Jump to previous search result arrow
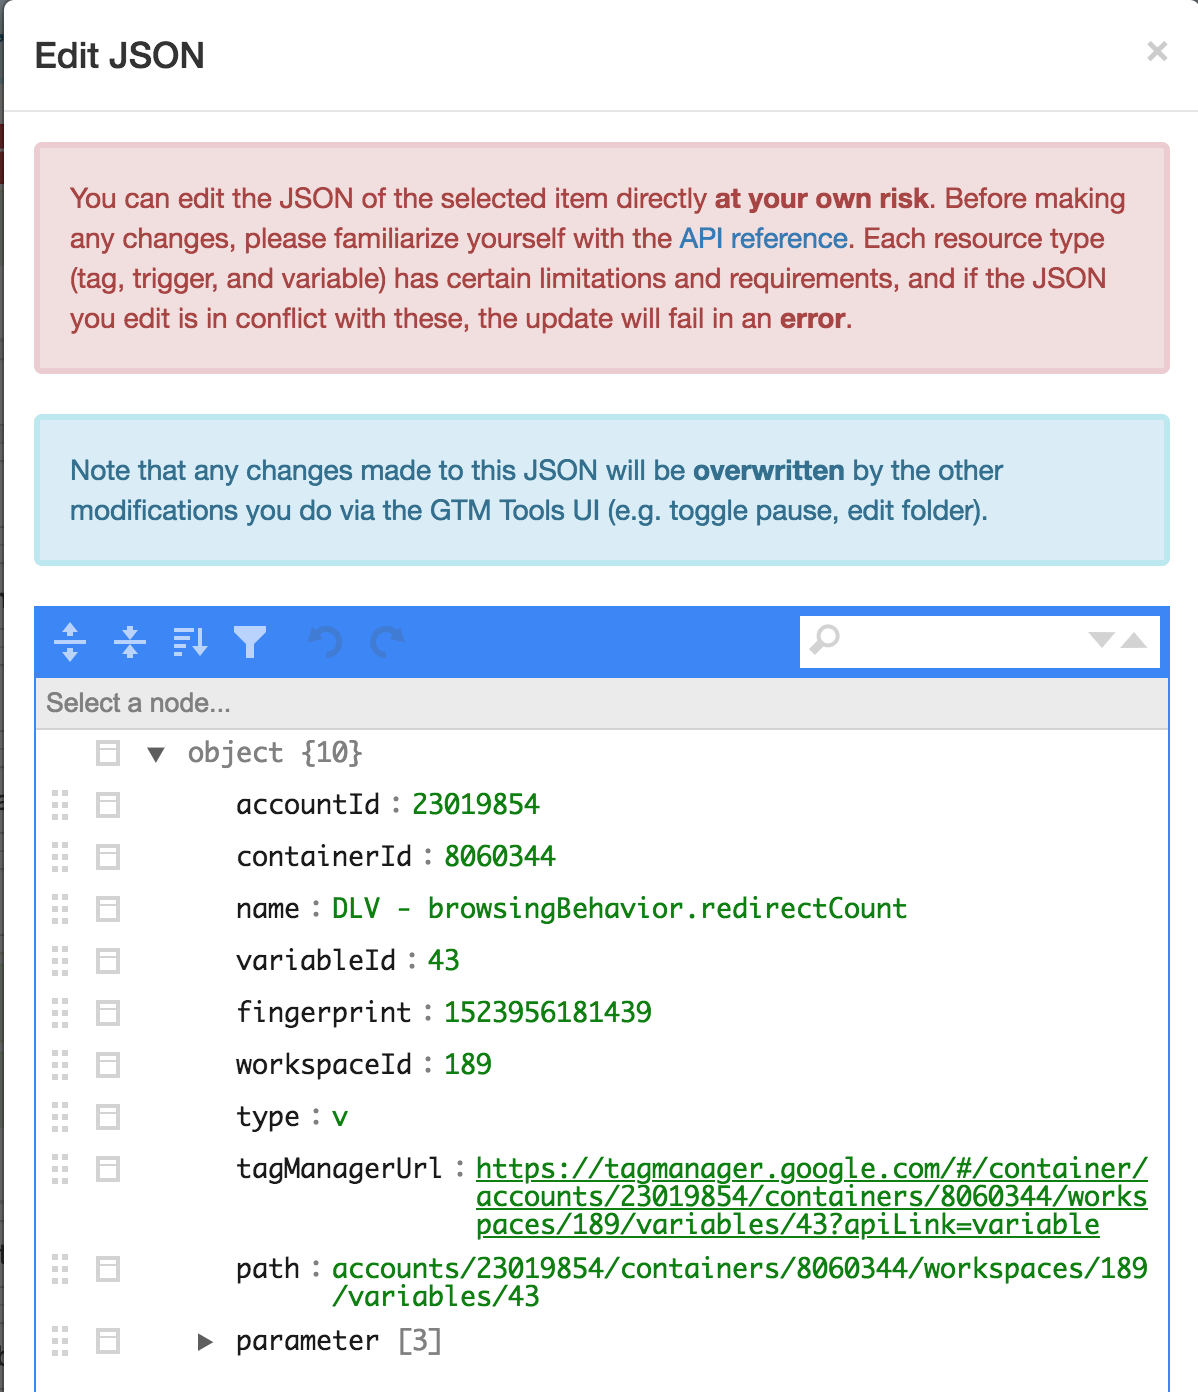The image size is (1198, 1392). [x=1133, y=640]
